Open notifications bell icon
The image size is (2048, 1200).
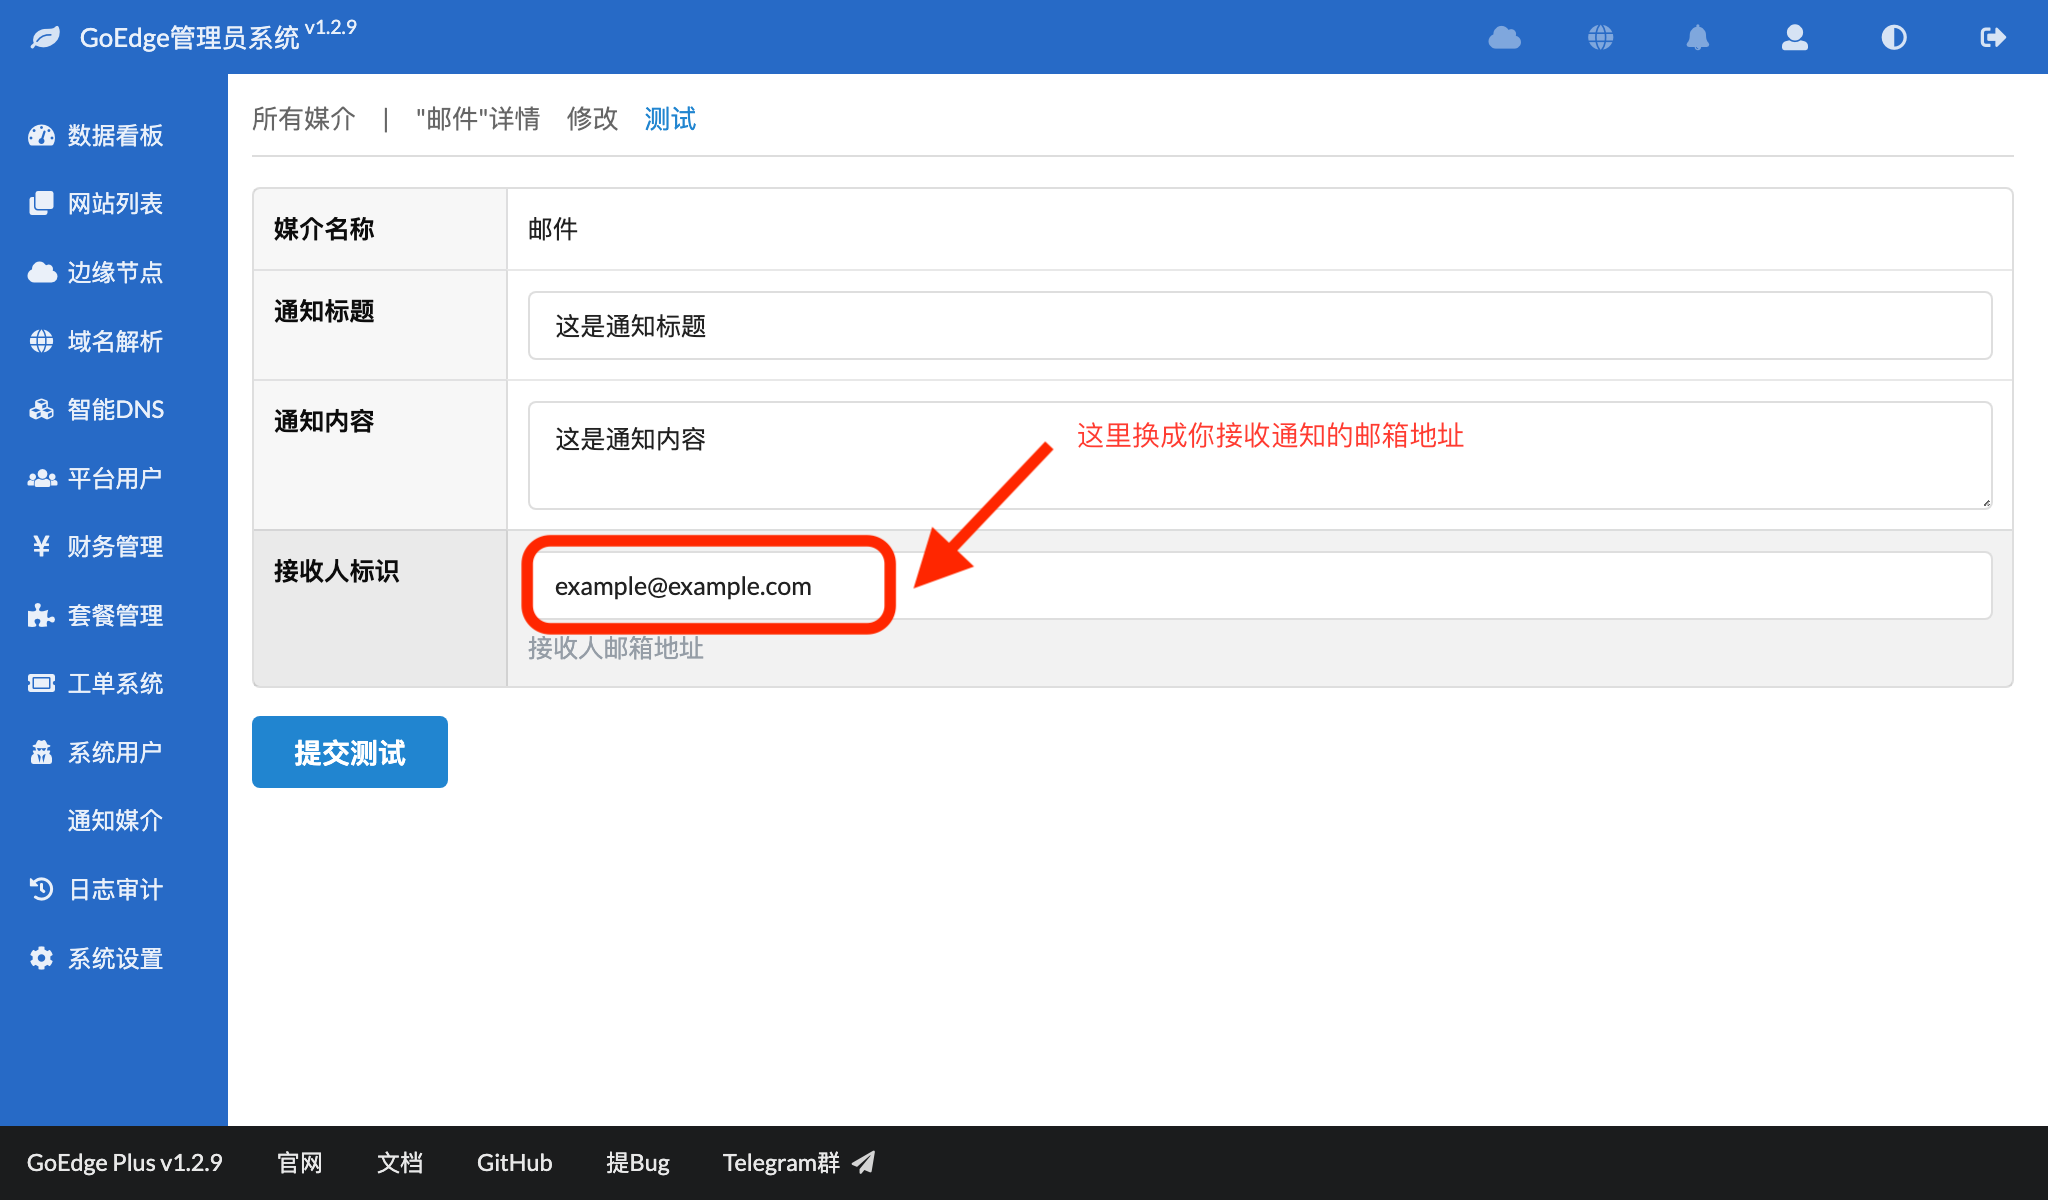click(x=1698, y=38)
